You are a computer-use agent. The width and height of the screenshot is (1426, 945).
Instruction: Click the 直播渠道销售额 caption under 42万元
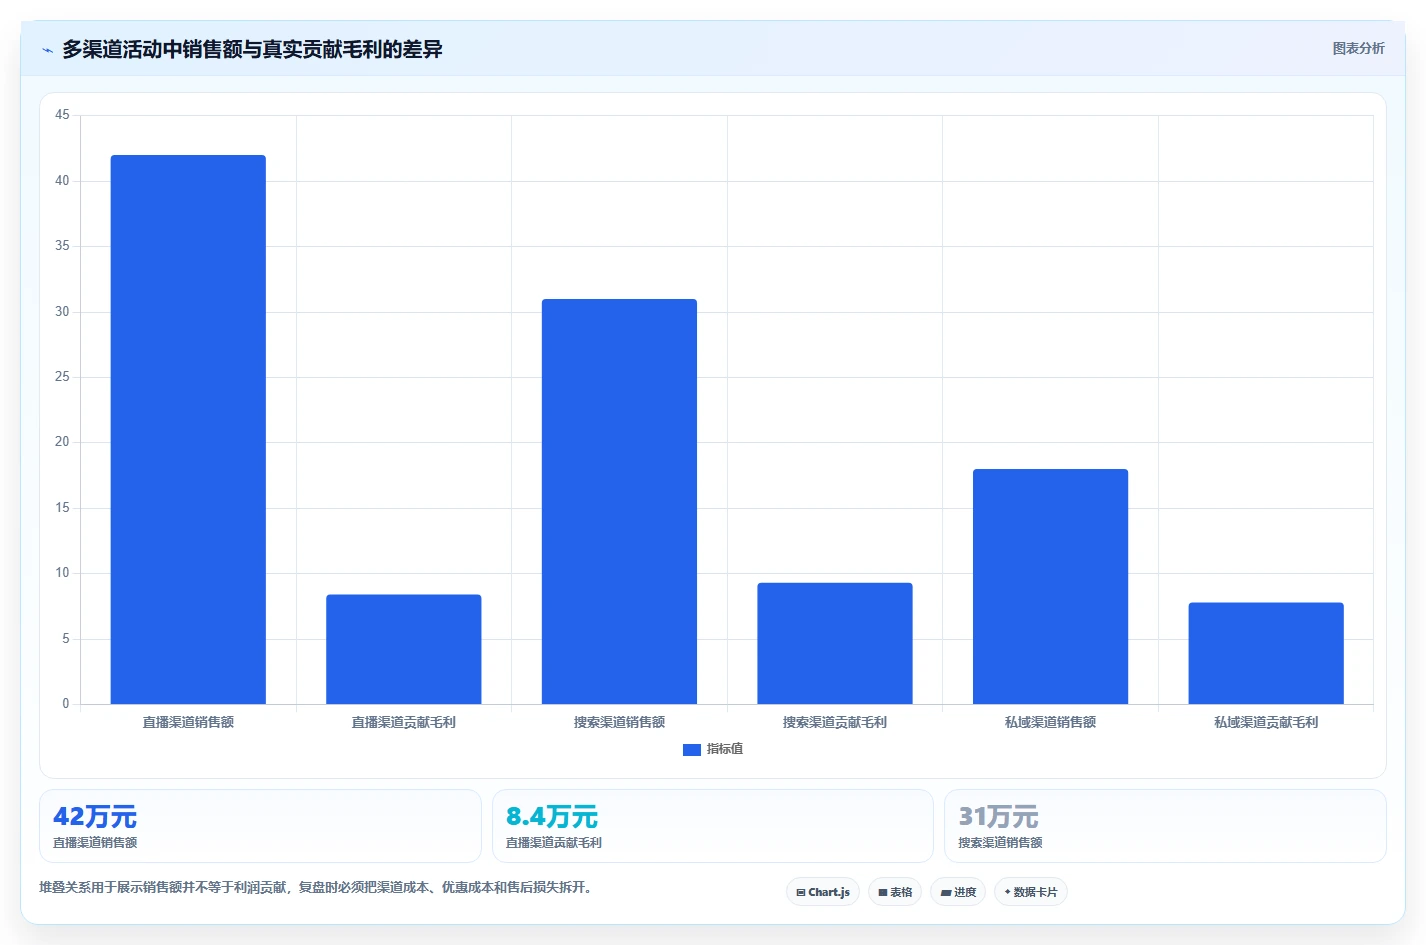[x=95, y=843]
